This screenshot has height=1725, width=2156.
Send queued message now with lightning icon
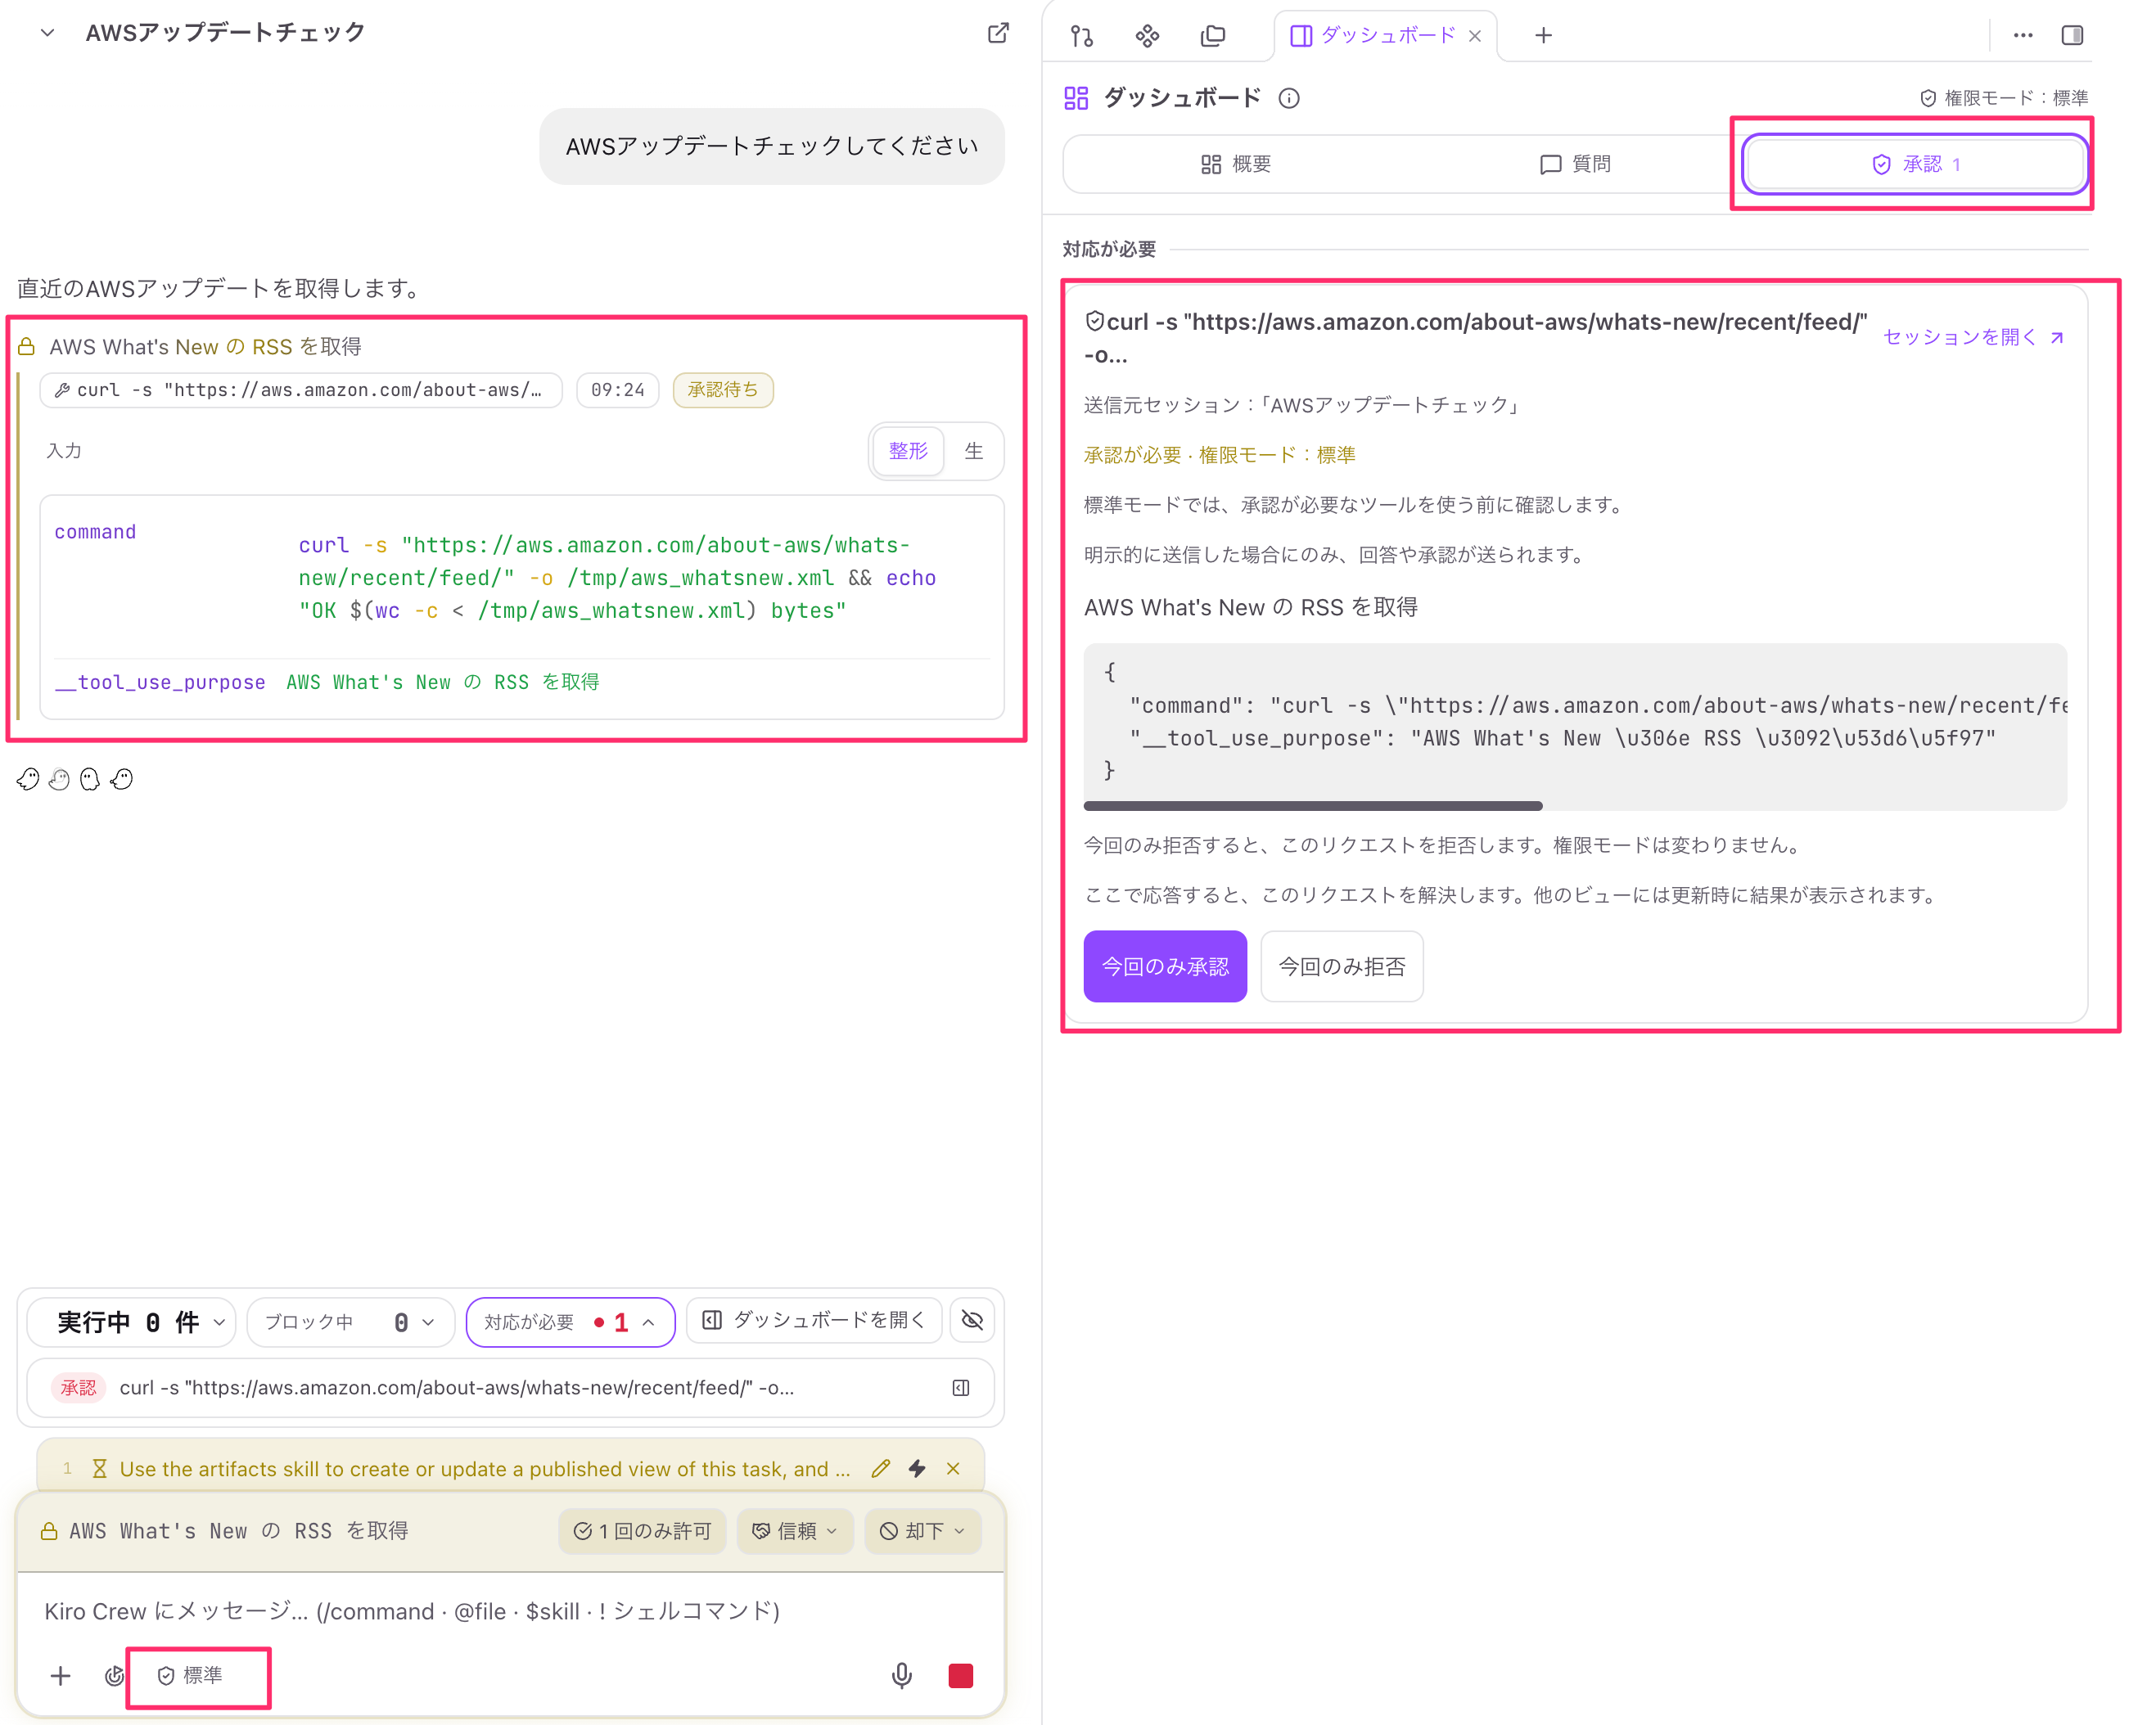coord(917,1469)
